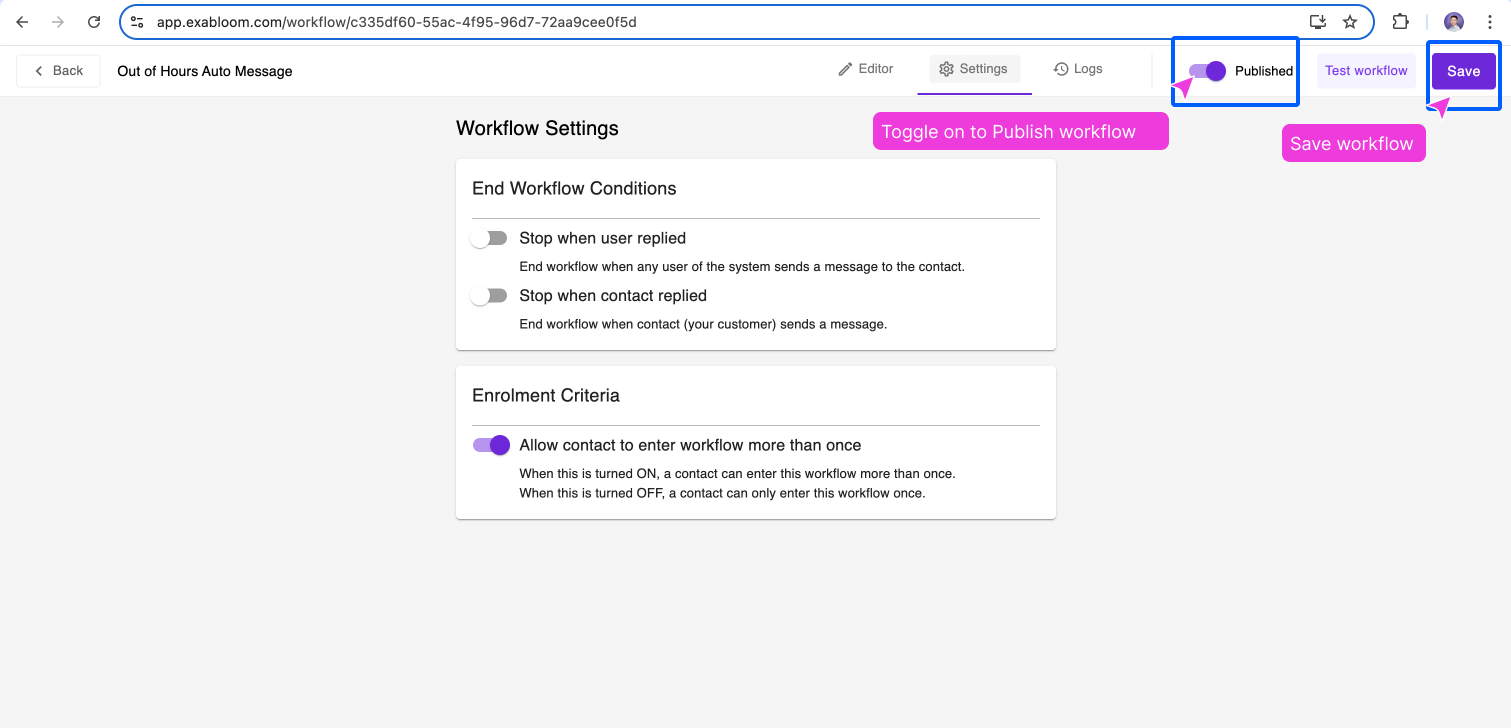Disable Allow contact to enter workflow more than once

(x=491, y=445)
